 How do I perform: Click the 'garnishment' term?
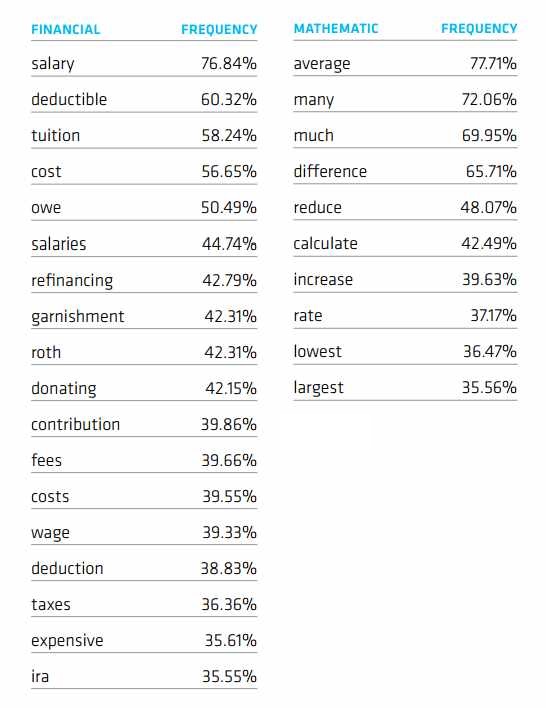pyautogui.click(x=78, y=317)
